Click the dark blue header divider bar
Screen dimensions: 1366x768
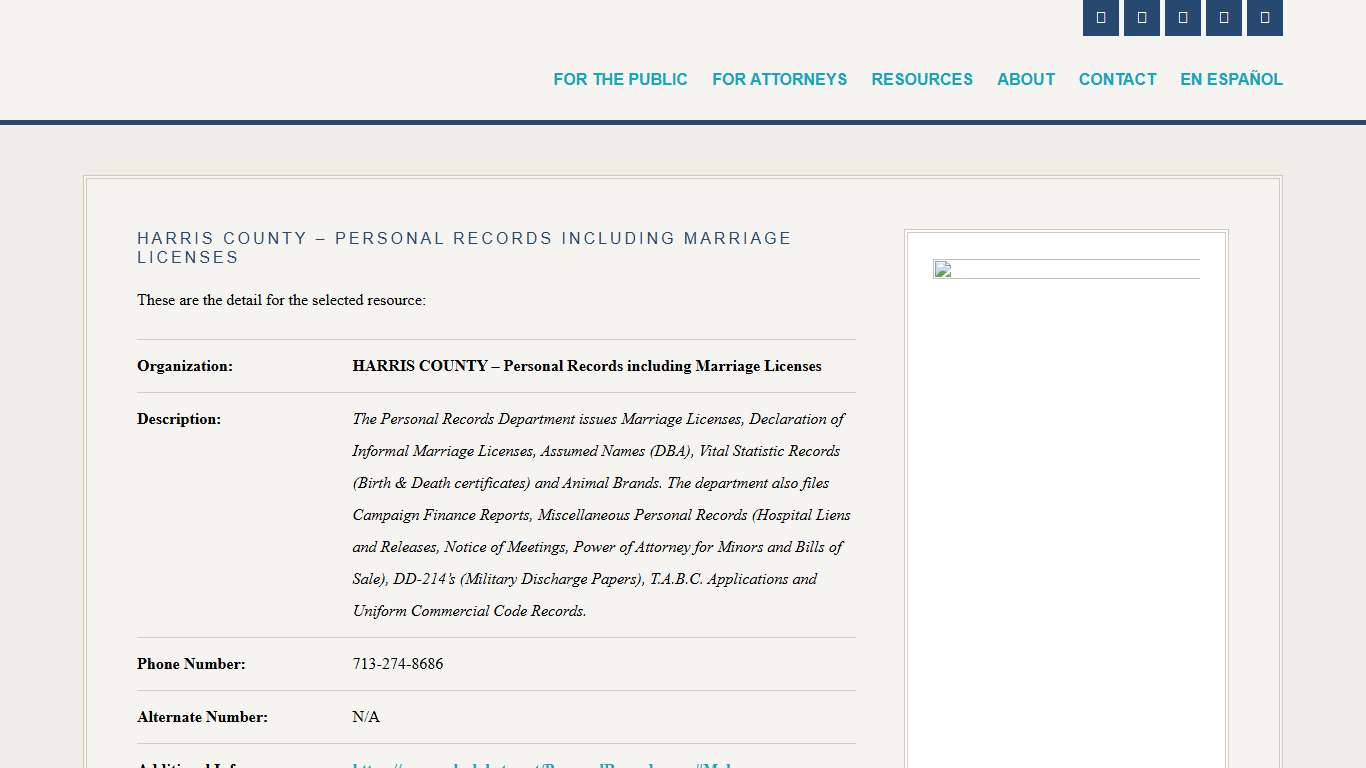point(683,124)
